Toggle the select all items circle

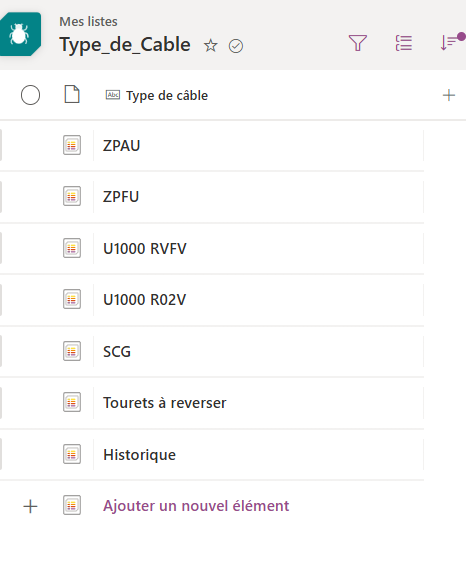tap(30, 95)
